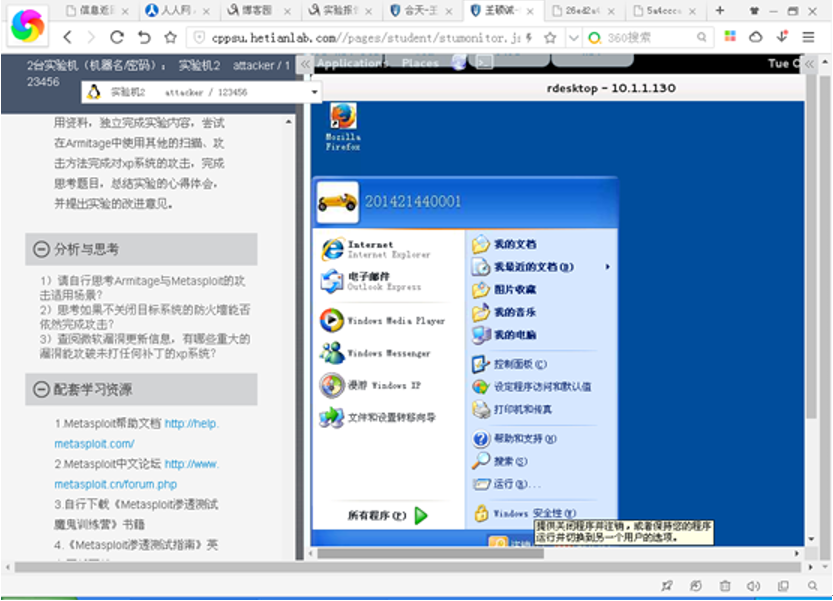This screenshot has height=601, width=833.
Task: Open 文件和设置转移向导 wizard
Action: point(378,417)
